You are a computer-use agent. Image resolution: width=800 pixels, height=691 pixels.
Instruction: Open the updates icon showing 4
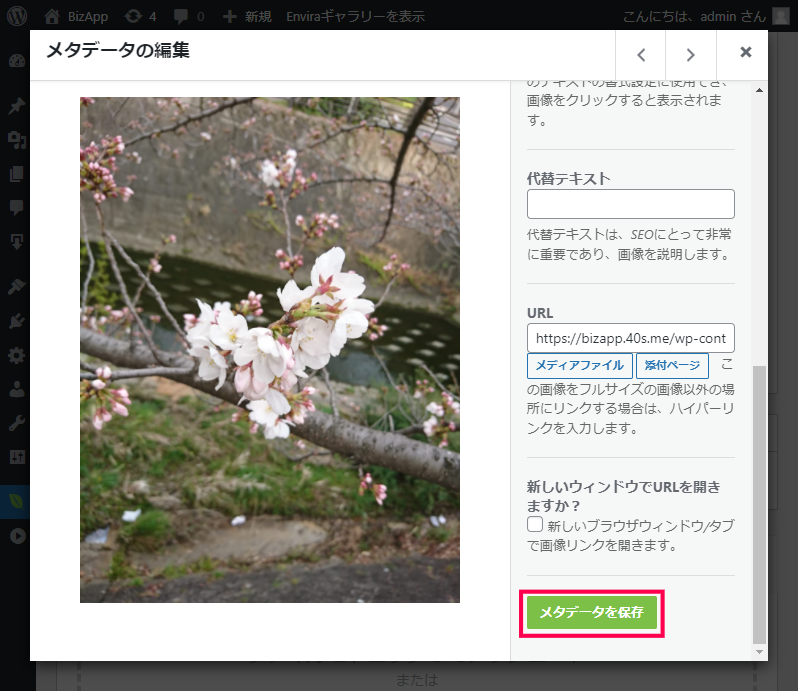coord(140,16)
